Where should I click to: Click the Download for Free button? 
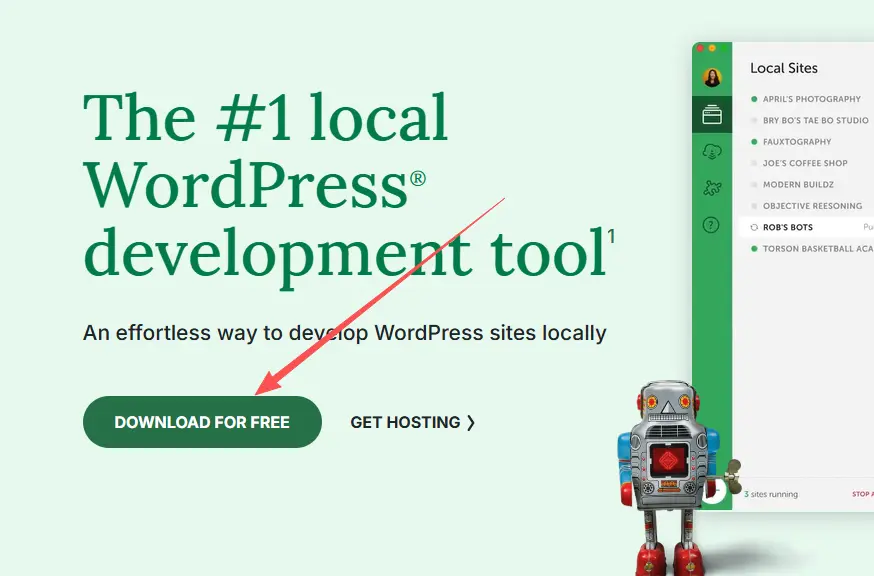[x=202, y=422]
